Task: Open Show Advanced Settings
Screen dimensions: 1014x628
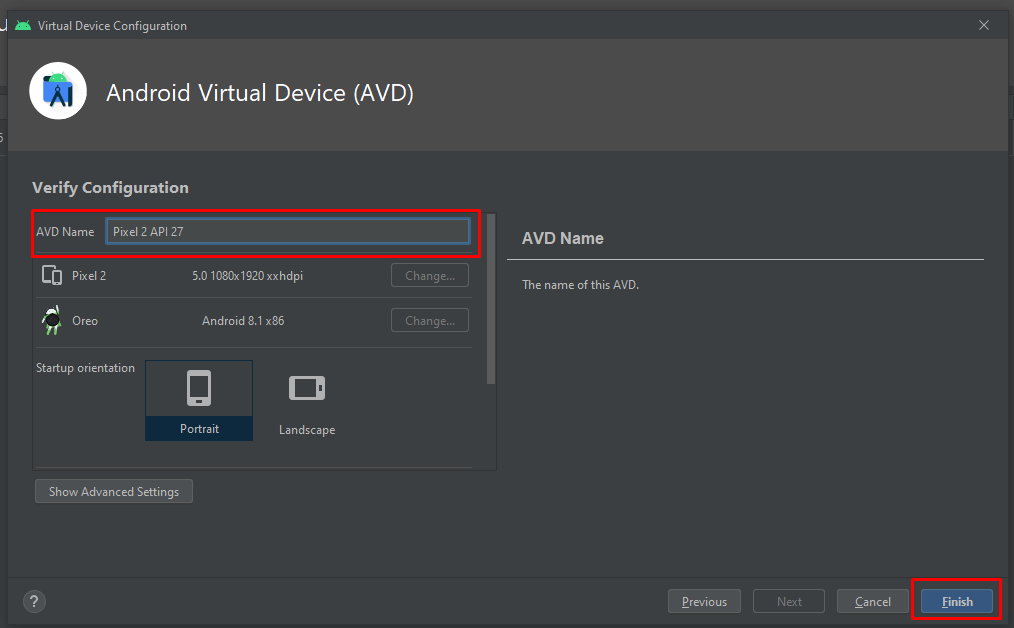Action: (114, 492)
